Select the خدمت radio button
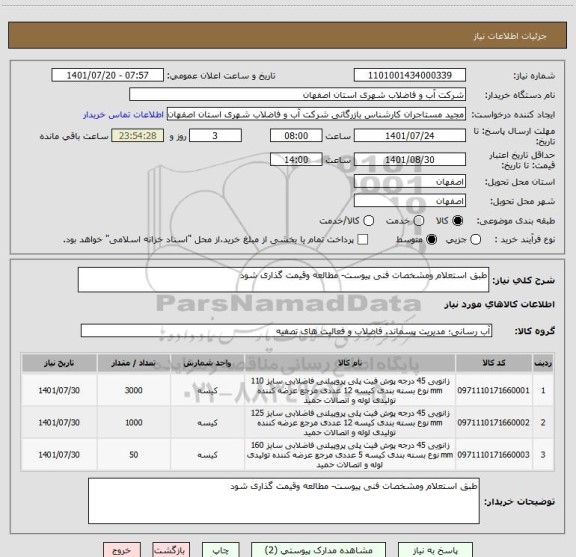This screenshot has width=576, height=557. click(x=419, y=220)
